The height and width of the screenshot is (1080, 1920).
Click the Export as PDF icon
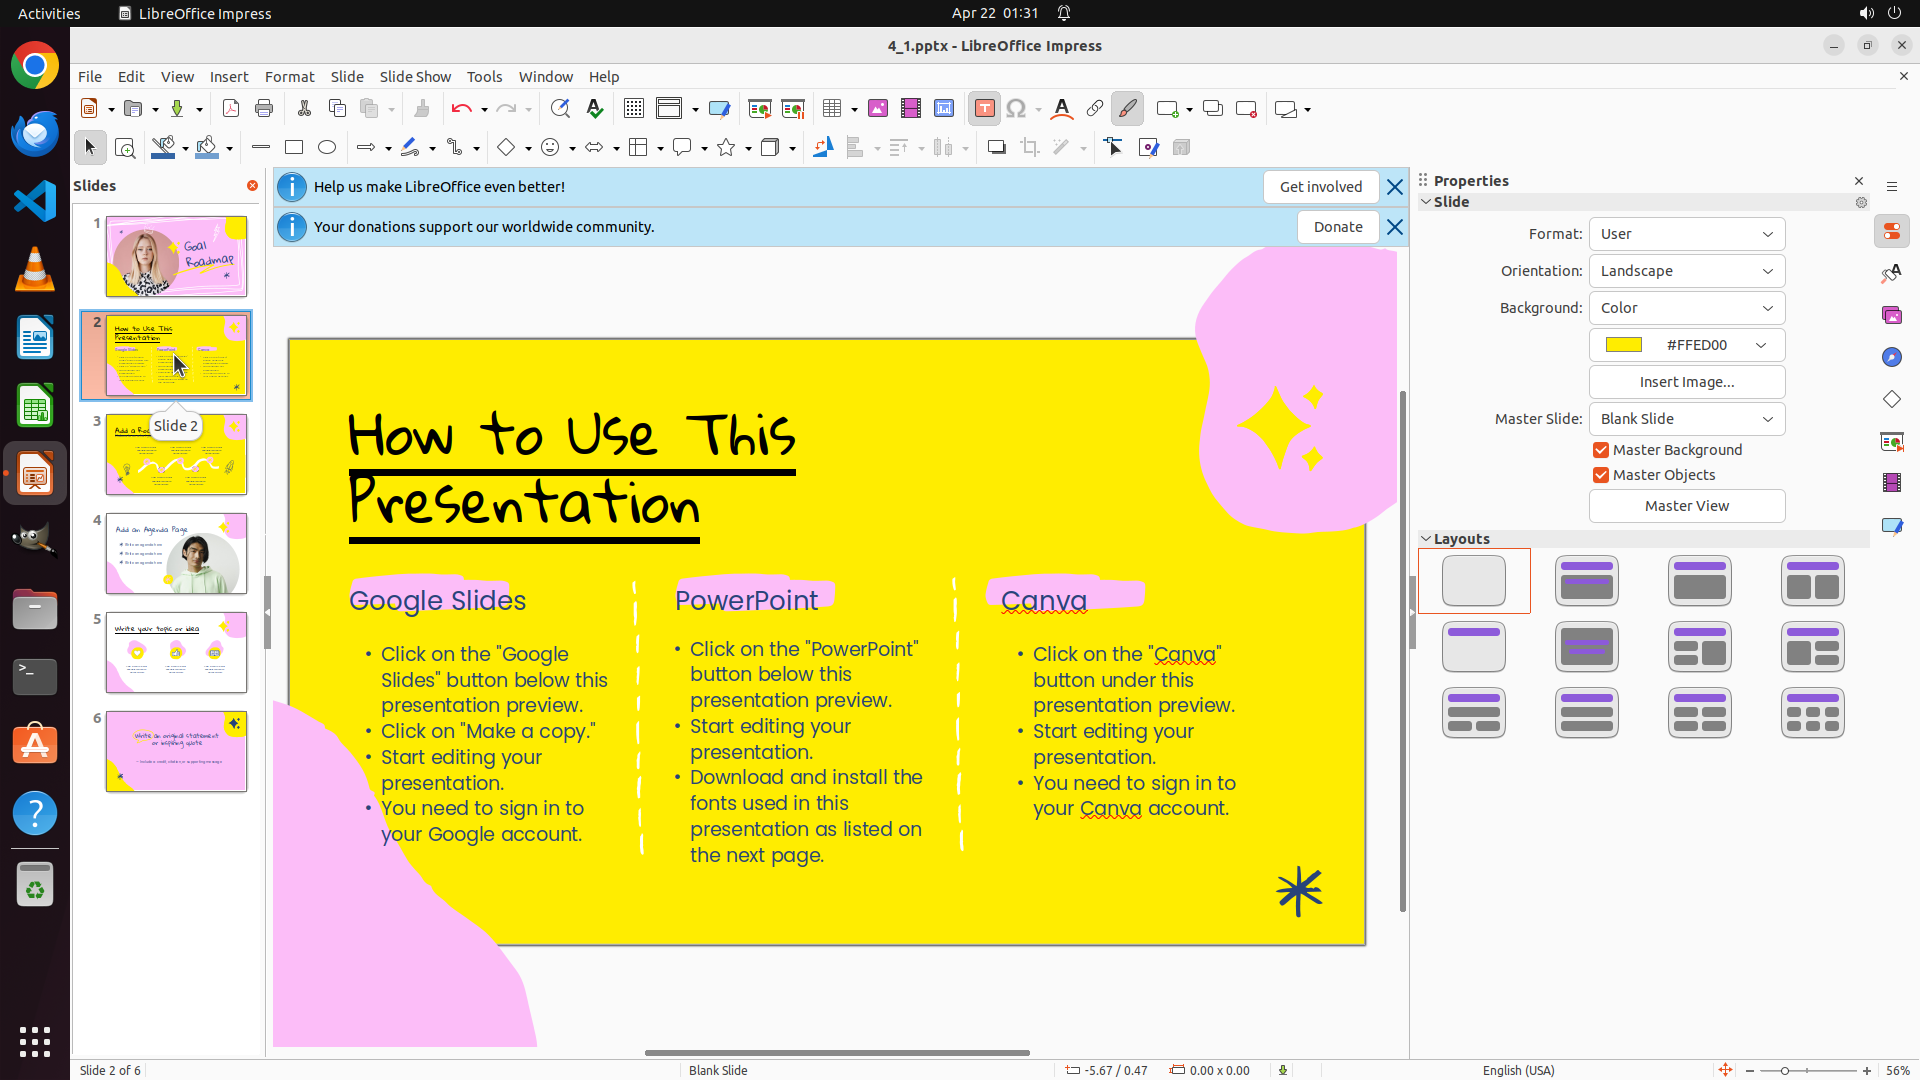coord(231,109)
